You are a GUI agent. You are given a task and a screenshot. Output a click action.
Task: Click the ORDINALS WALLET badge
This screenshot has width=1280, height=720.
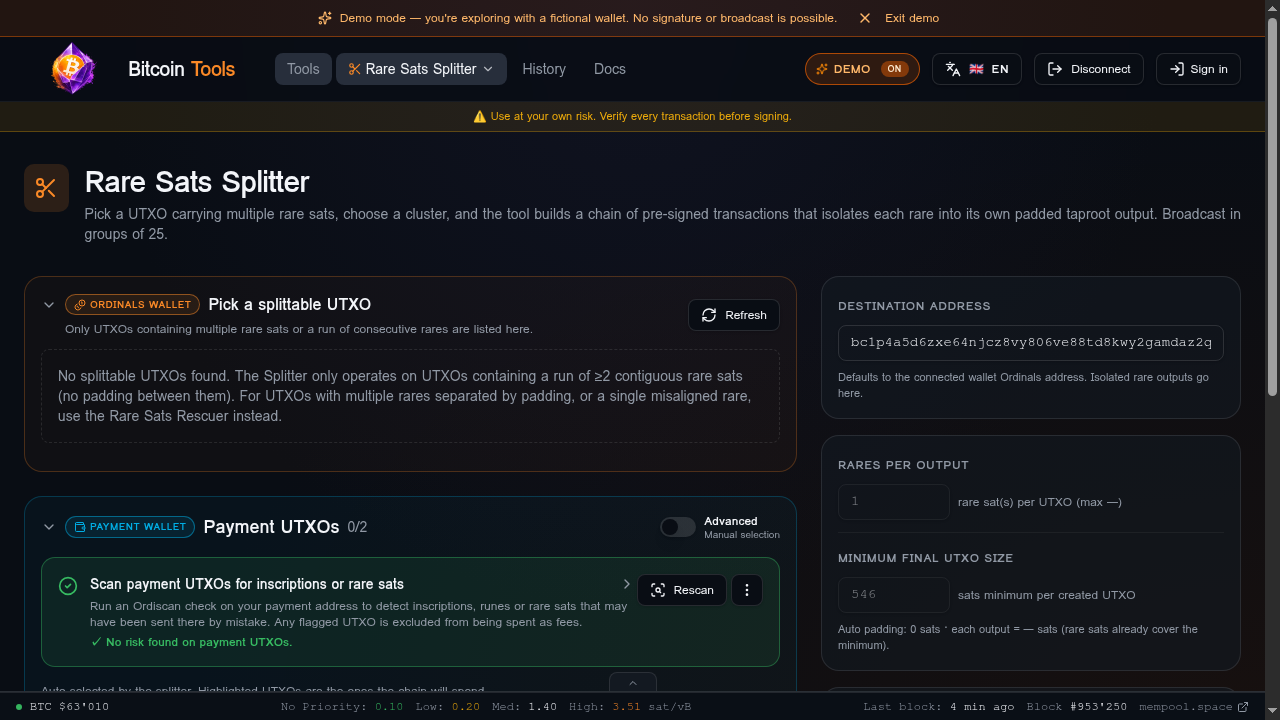pos(133,305)
